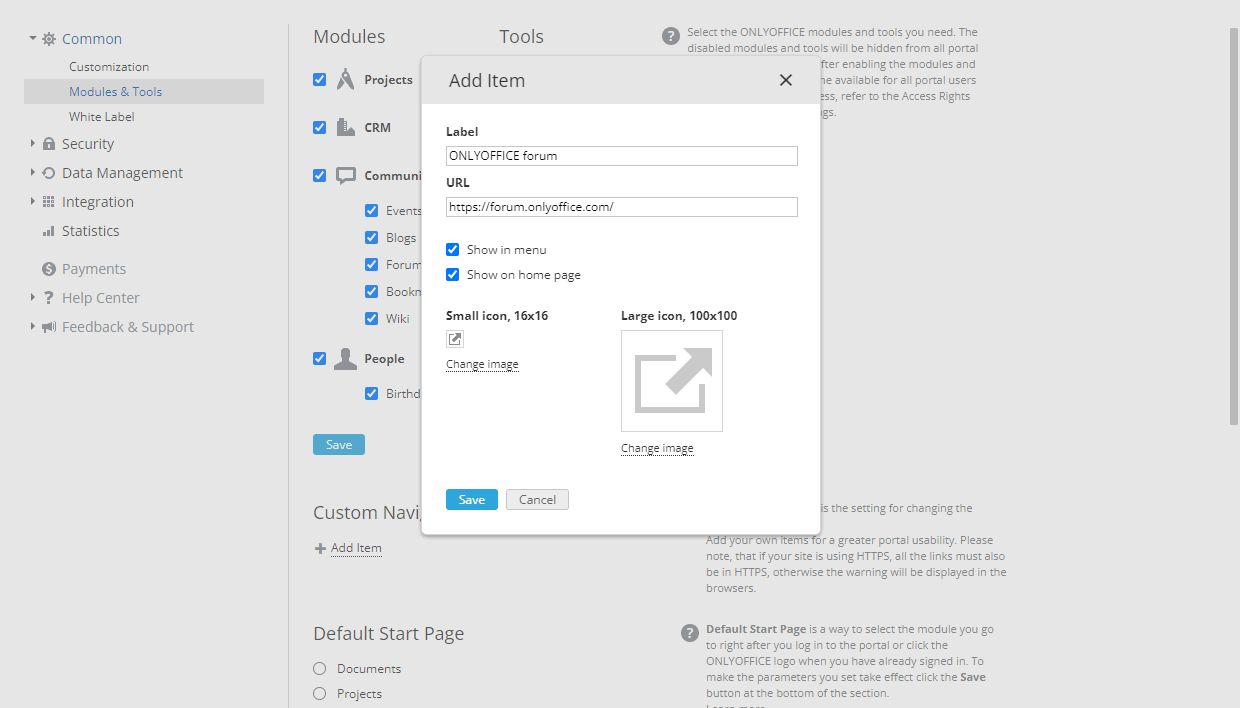Click the Projects module icon
The width and height of the screenshot is (1240, 708).
click(x=344, y=78)
